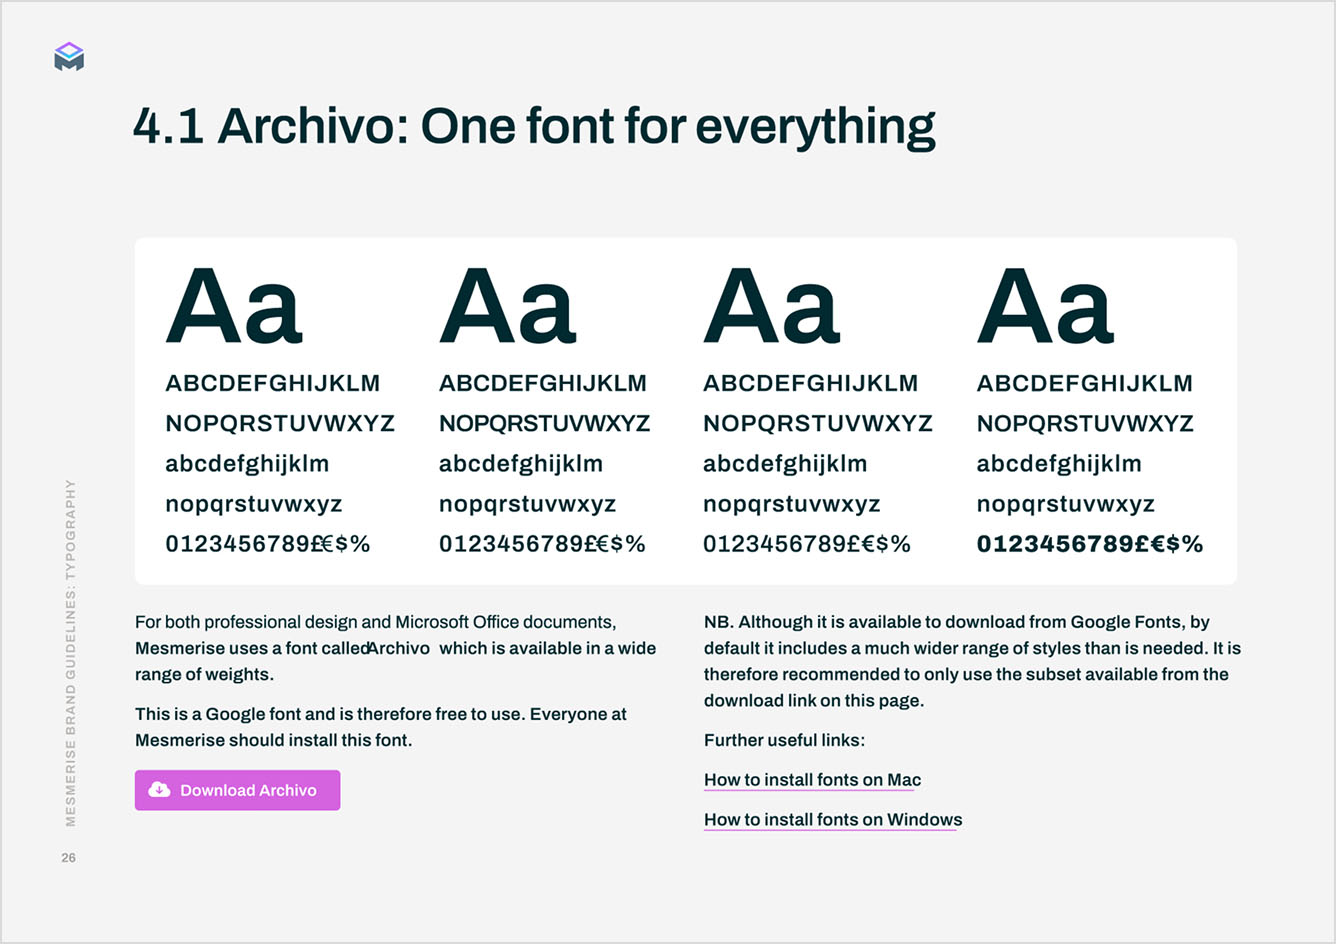Click the page number 26

point(68,858)
